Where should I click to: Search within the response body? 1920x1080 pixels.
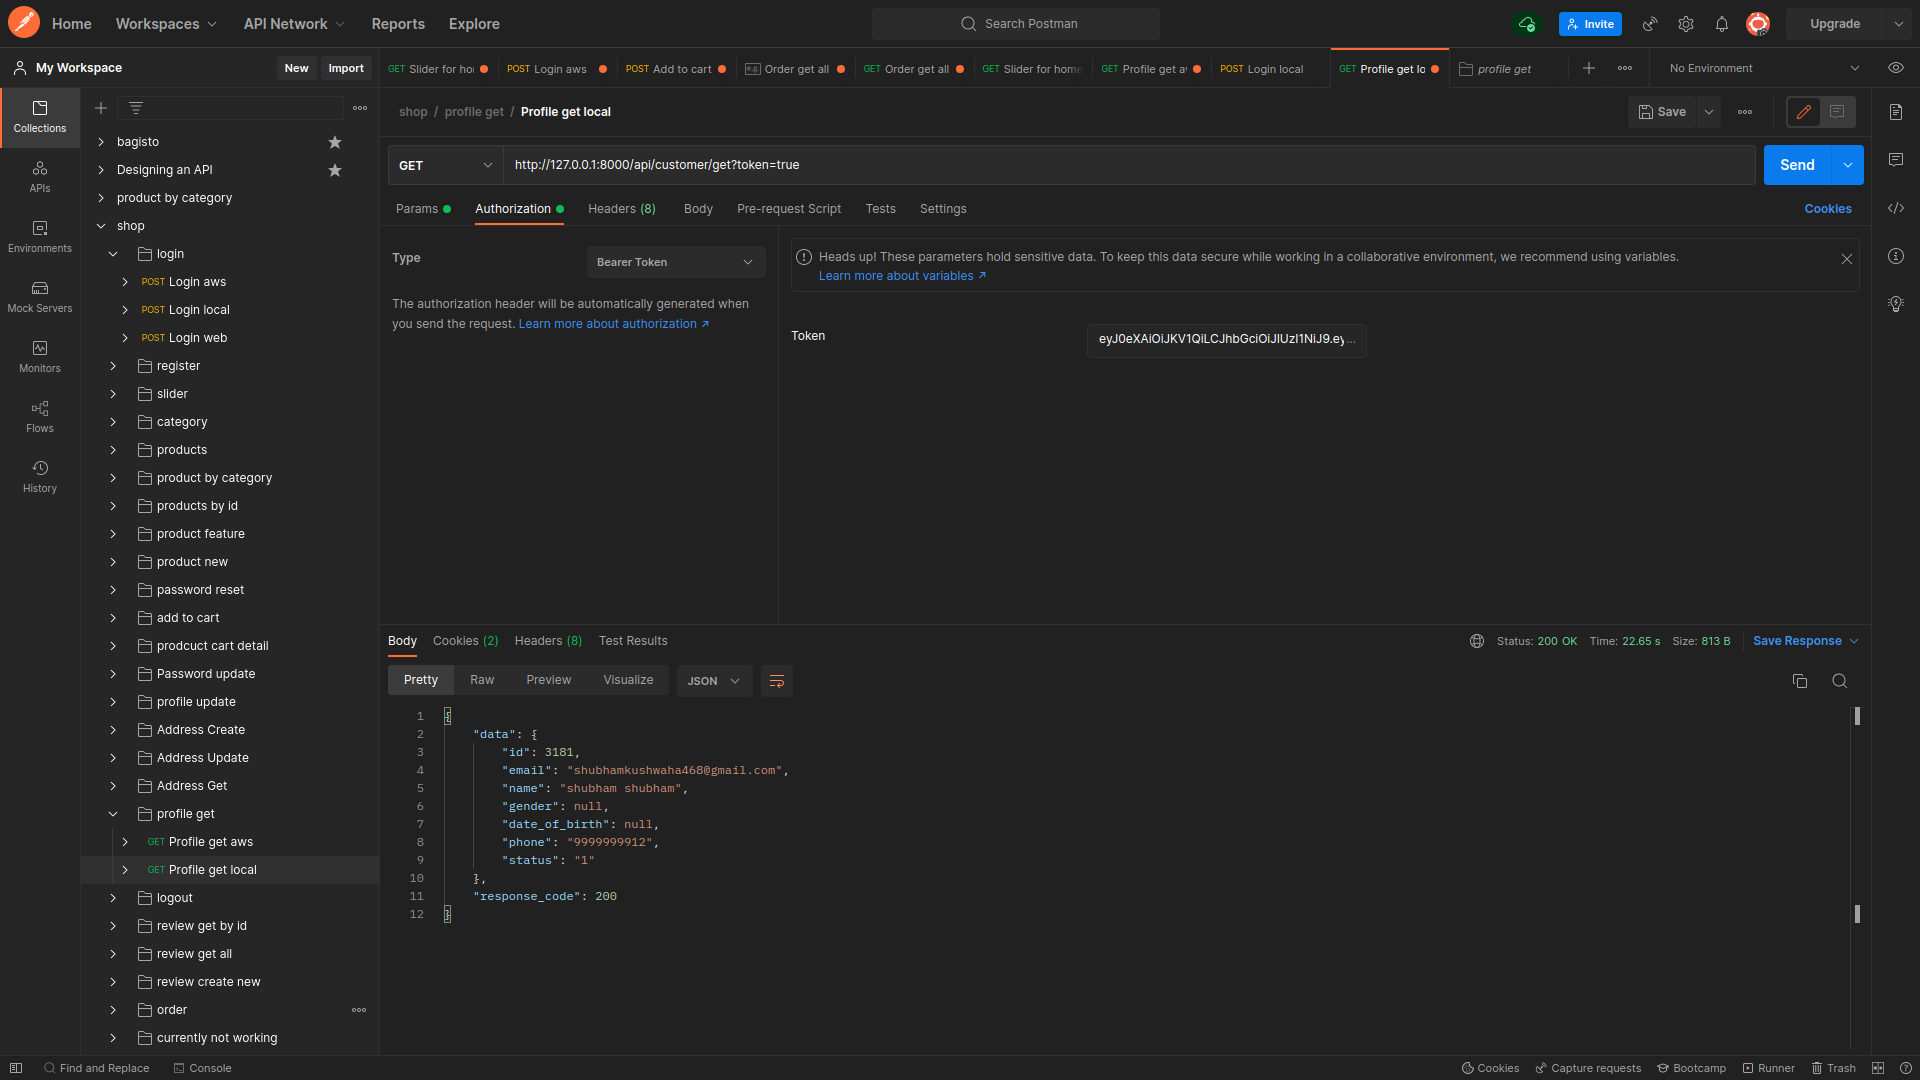[1839, 681]
